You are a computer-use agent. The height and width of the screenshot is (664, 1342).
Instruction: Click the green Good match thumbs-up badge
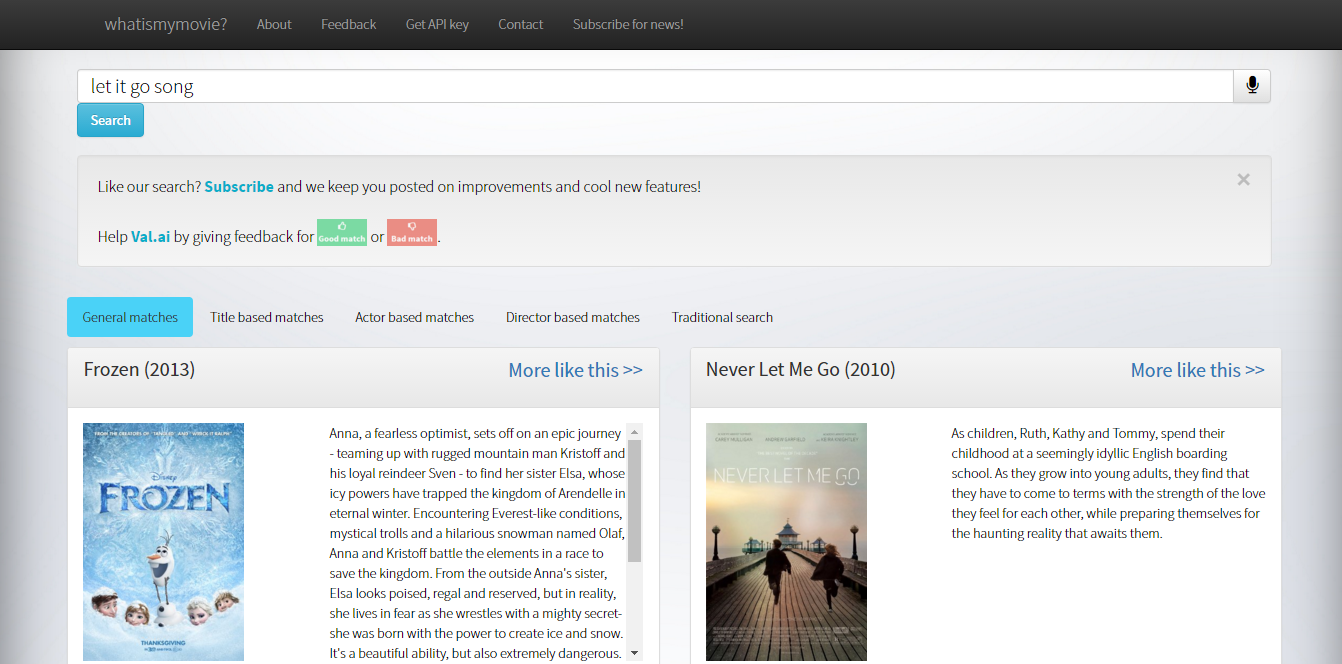point(342,232)
